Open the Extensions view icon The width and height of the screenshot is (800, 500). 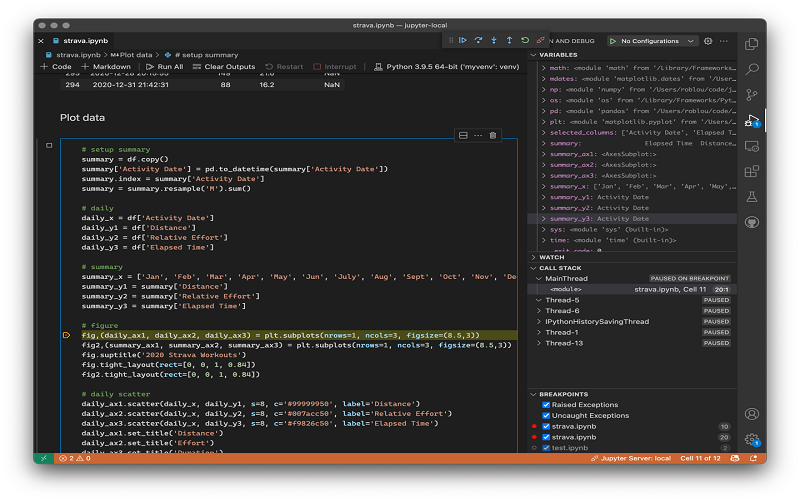point(752,171)
